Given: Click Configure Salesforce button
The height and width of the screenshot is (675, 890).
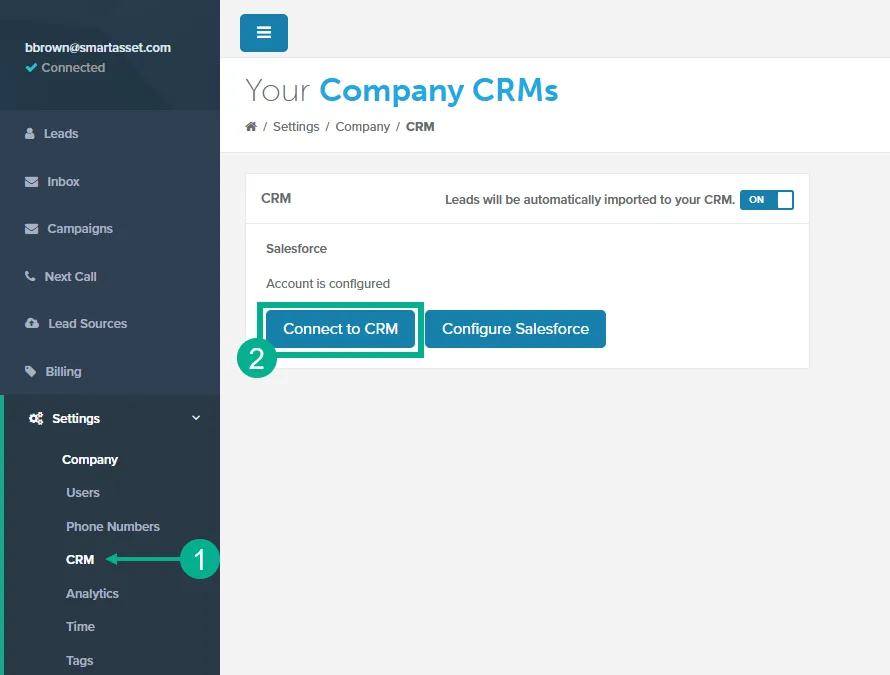Looking at the screenshot, I should 515,329.
